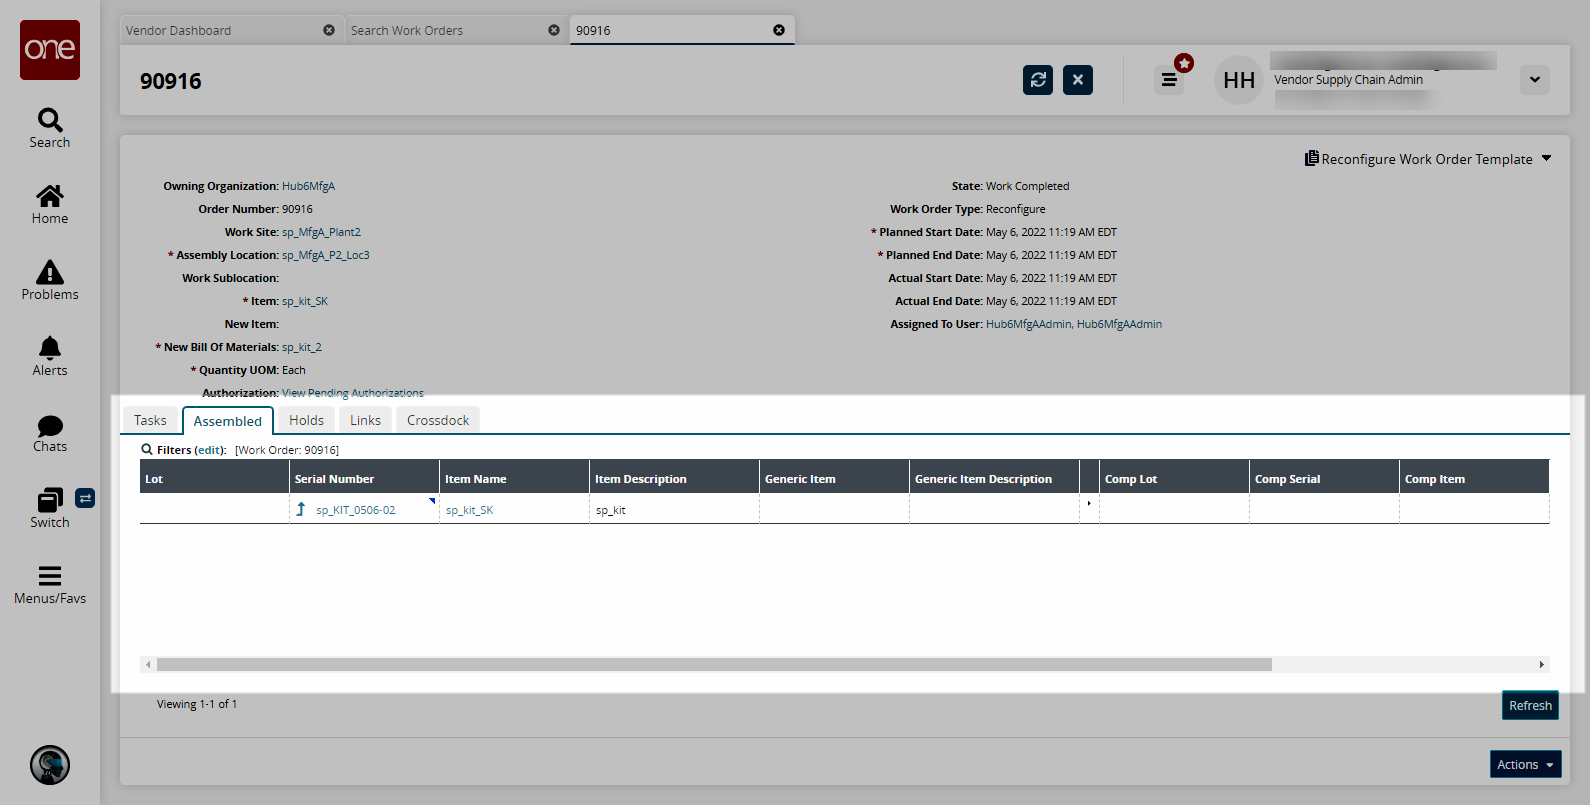This screenshot has width=1590, height=805.
Task: Click the horizontal scrollbar thumb
Action: point(714,664)
